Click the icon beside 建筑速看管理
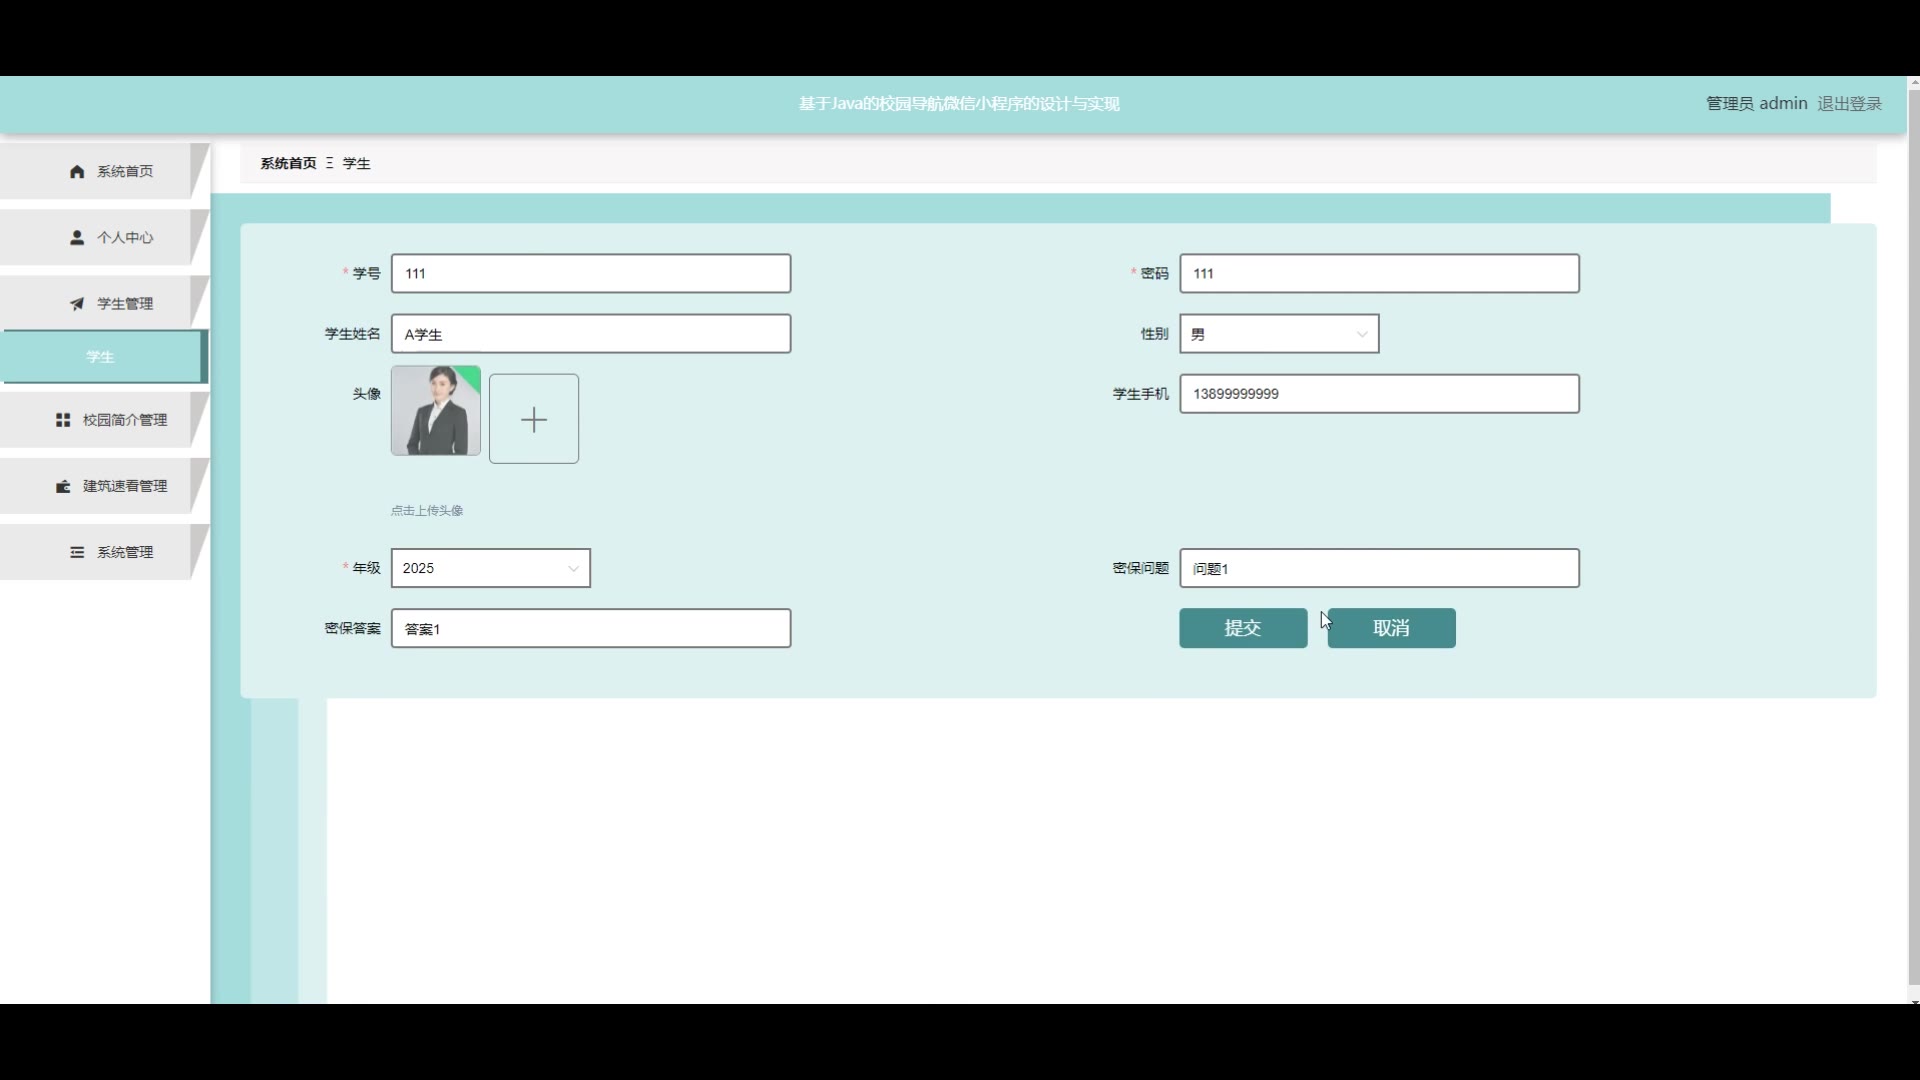This screenshot has height=1080, width=1920. 63,486
